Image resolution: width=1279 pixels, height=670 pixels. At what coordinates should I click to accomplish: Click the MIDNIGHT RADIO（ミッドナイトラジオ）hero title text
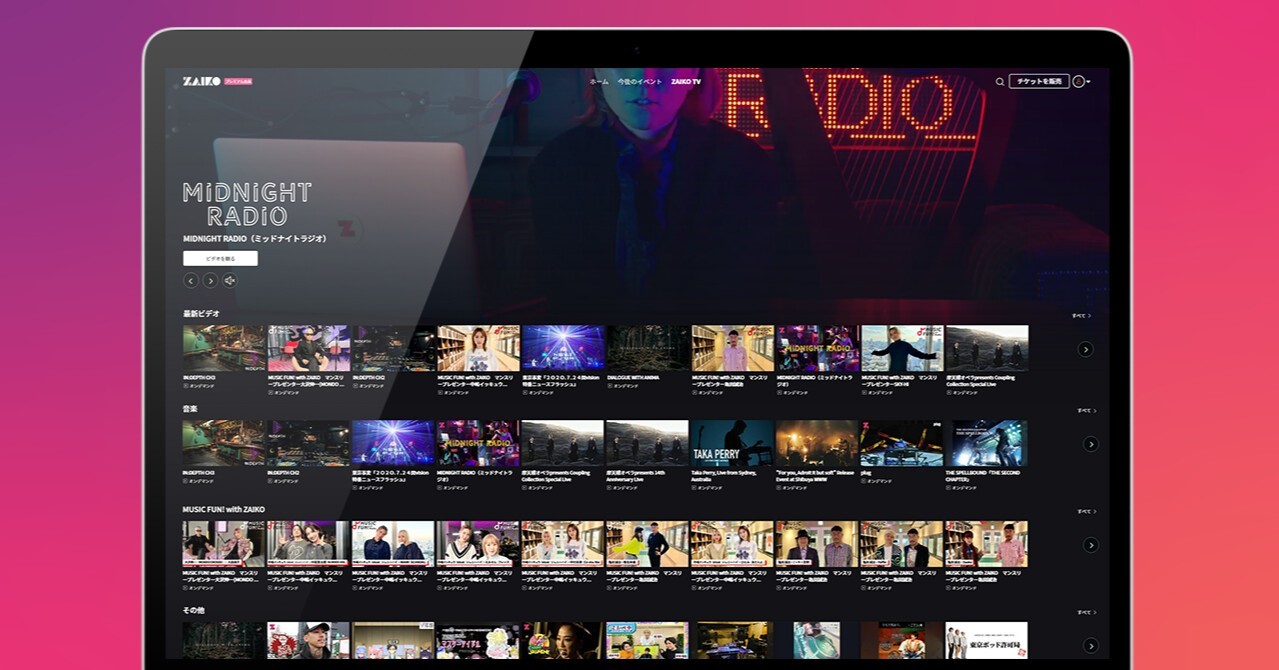click(255, 239)
